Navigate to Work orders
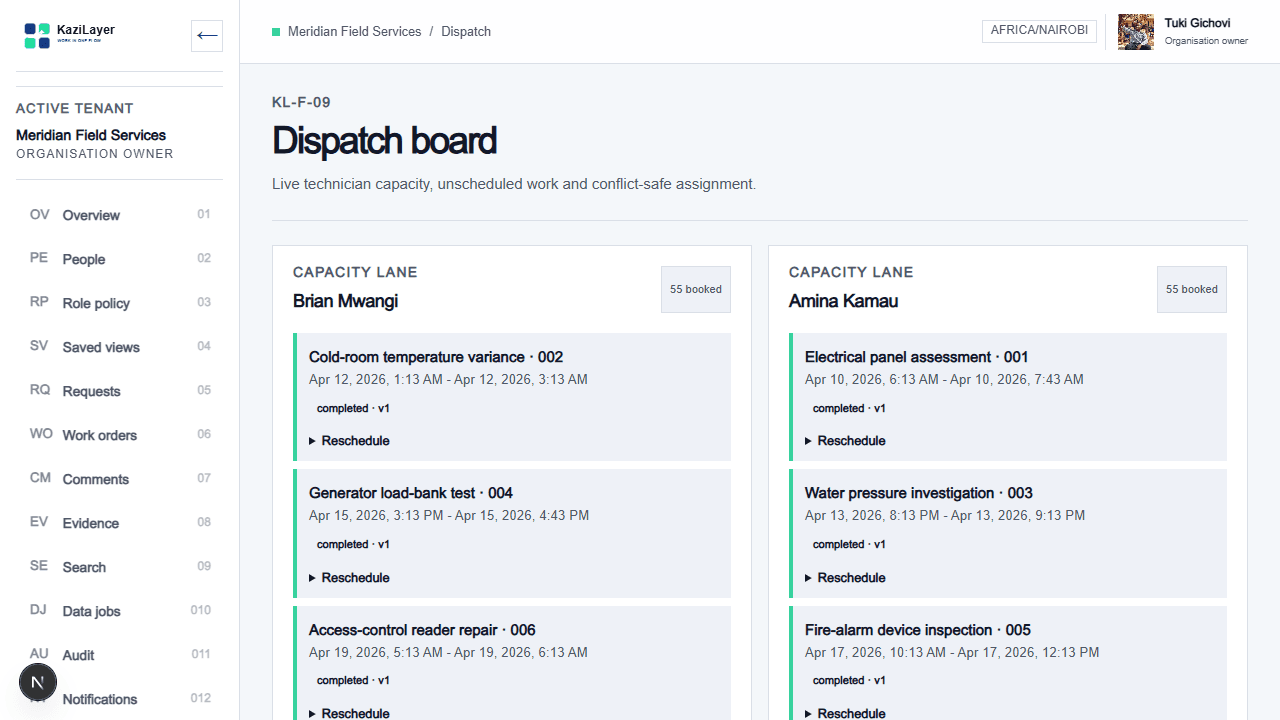Screen dimensions: 1280x720 (120, 435)
